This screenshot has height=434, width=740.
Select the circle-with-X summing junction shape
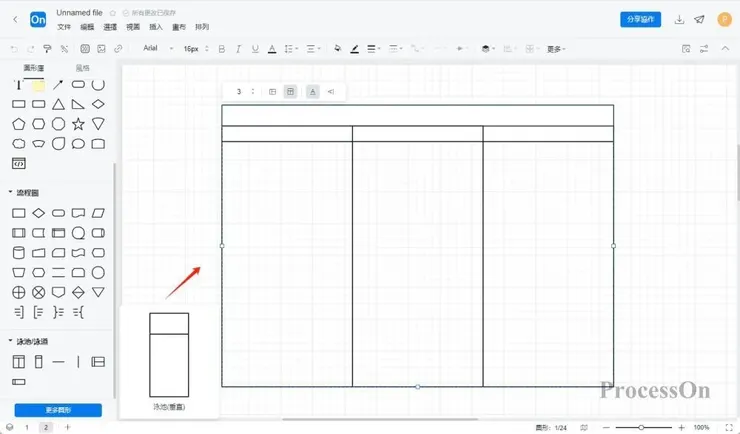coord(39,292)
